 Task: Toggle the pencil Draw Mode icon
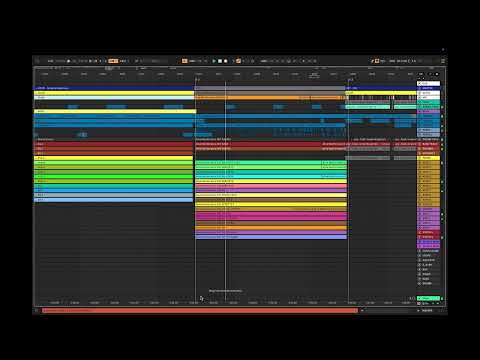coord(372,61)
